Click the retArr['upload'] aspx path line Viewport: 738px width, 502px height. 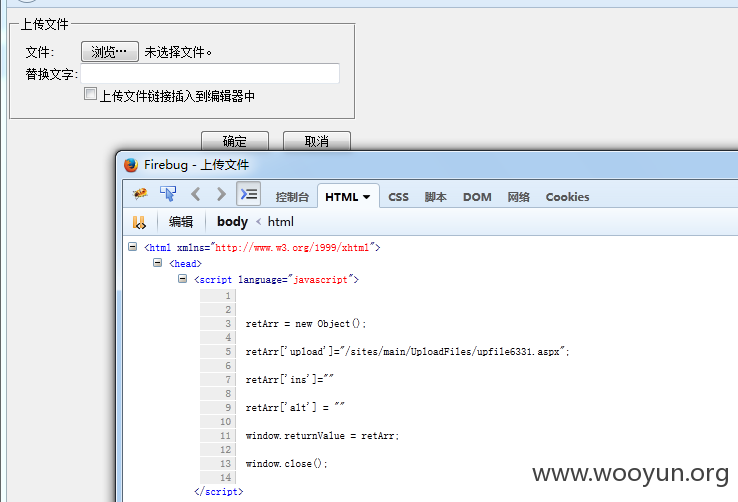tap(407, 351)
